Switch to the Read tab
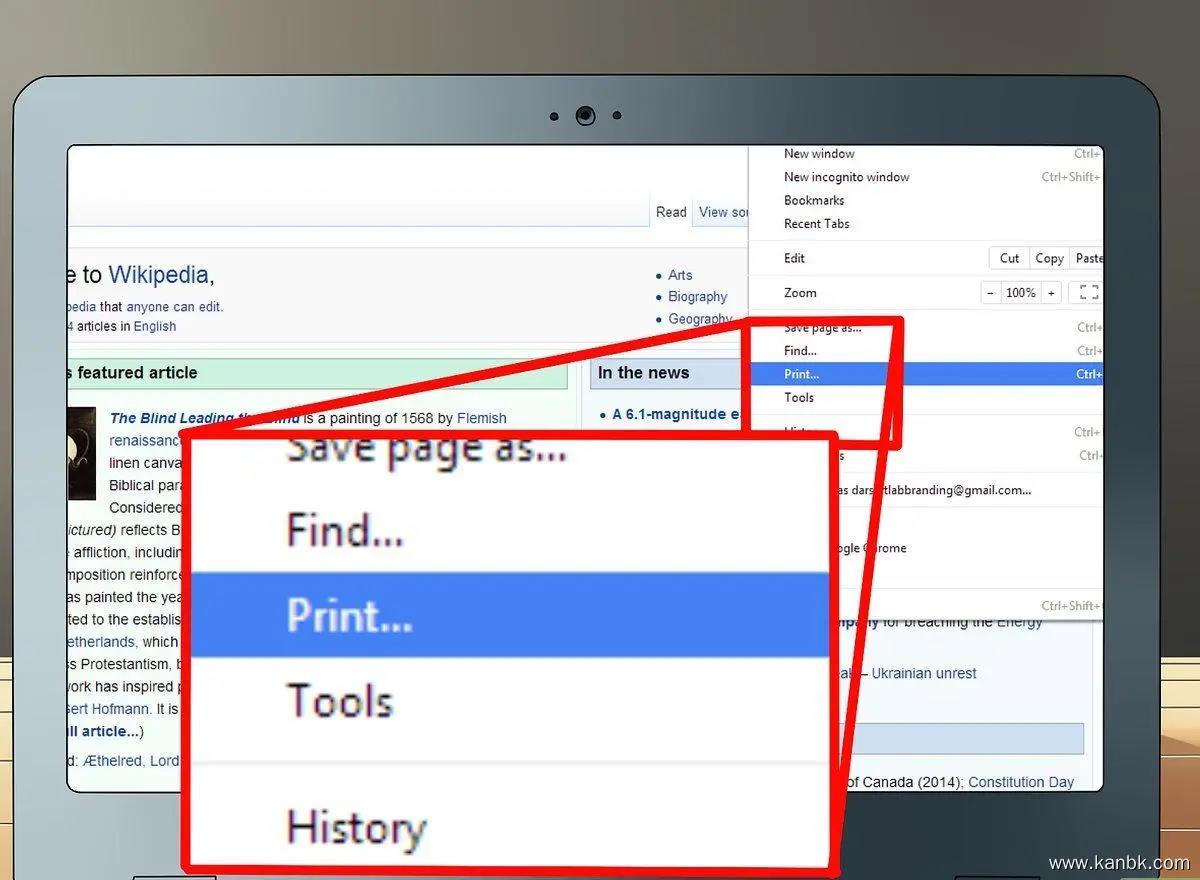This screenshot has height=880, width=1200. click(671, 212)
